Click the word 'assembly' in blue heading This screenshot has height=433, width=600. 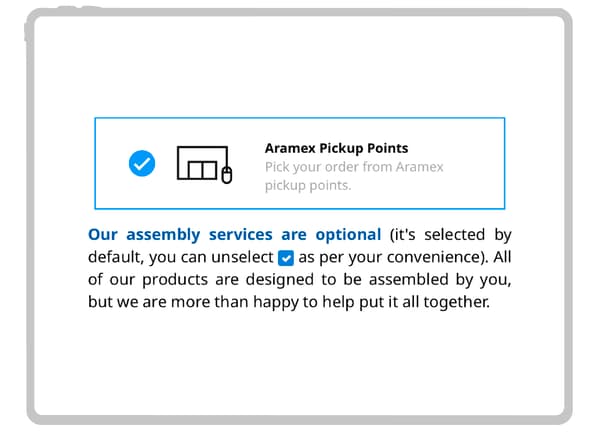click(x=163, y=234)
